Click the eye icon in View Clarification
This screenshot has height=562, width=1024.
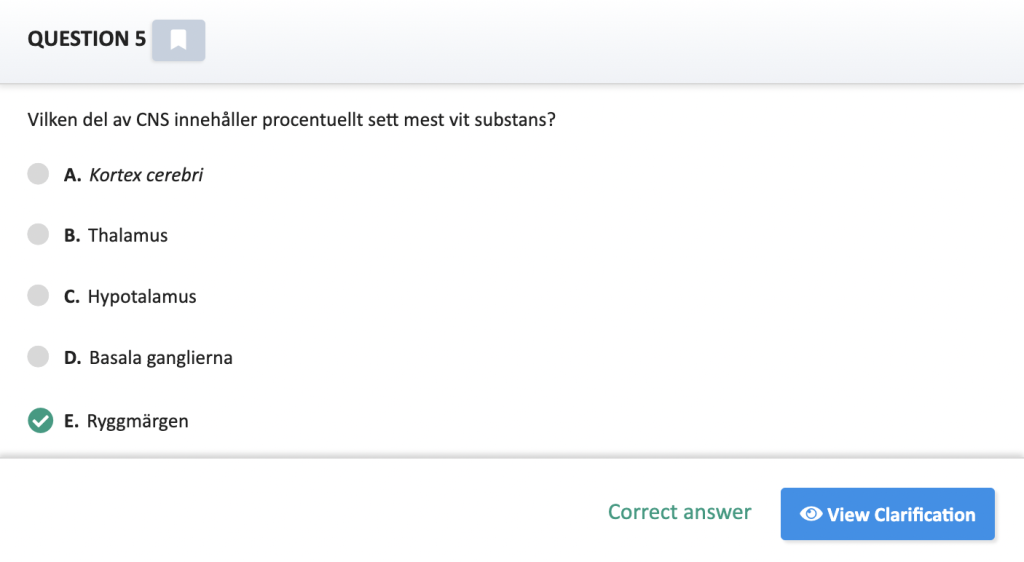[811, 514]
